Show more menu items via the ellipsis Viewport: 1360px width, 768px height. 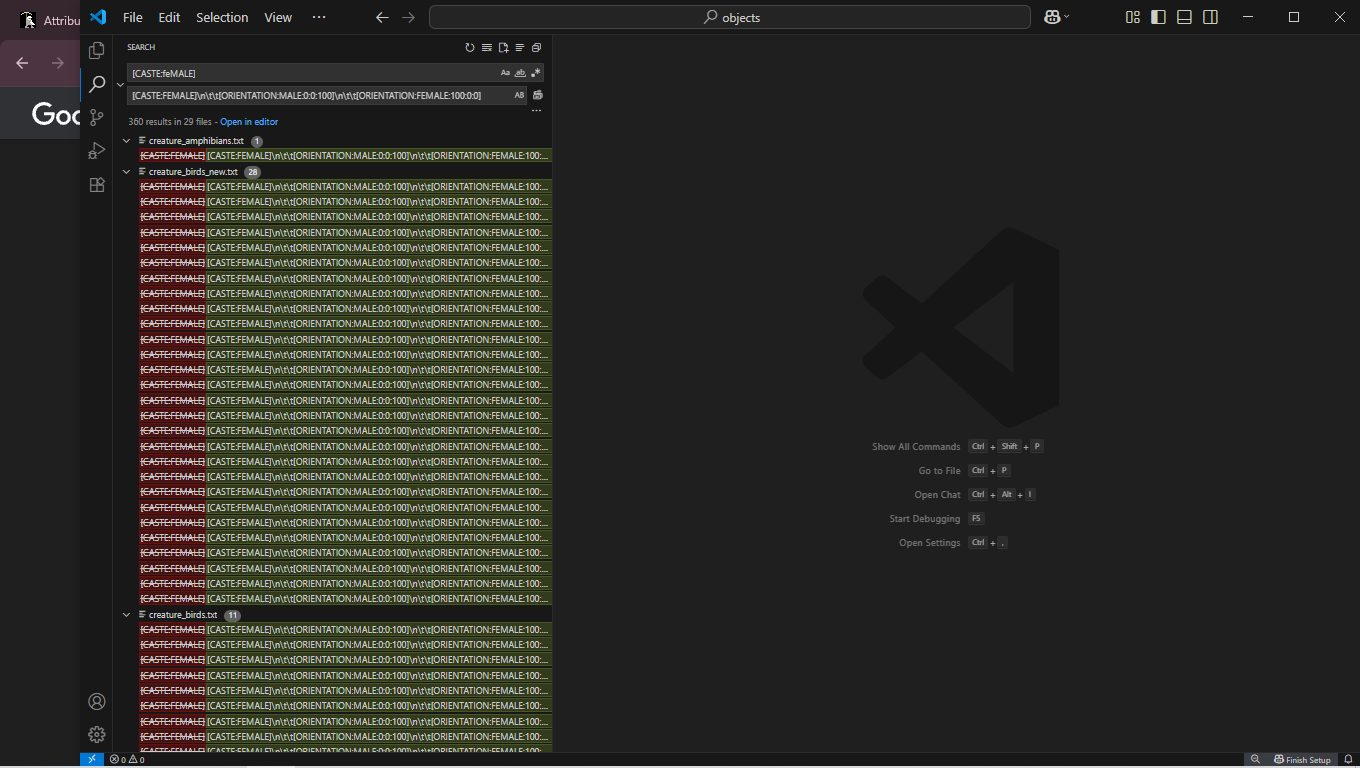[319, 17]
